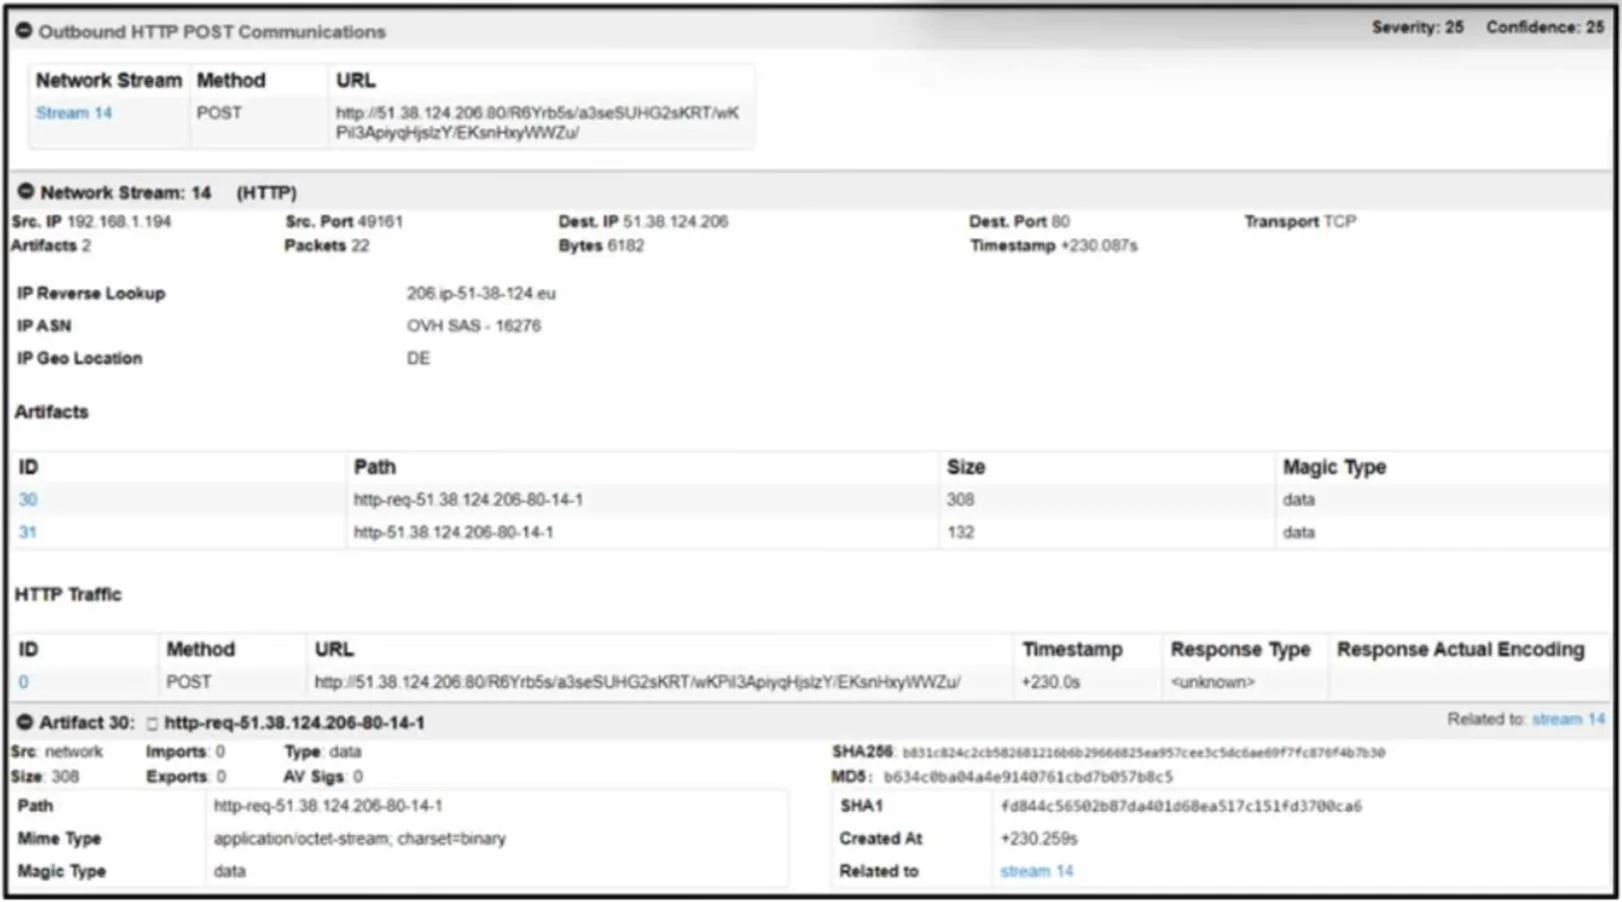Click the Severity: 25 label
This screenshot has width=1622, height=902.
point(1417,27)
